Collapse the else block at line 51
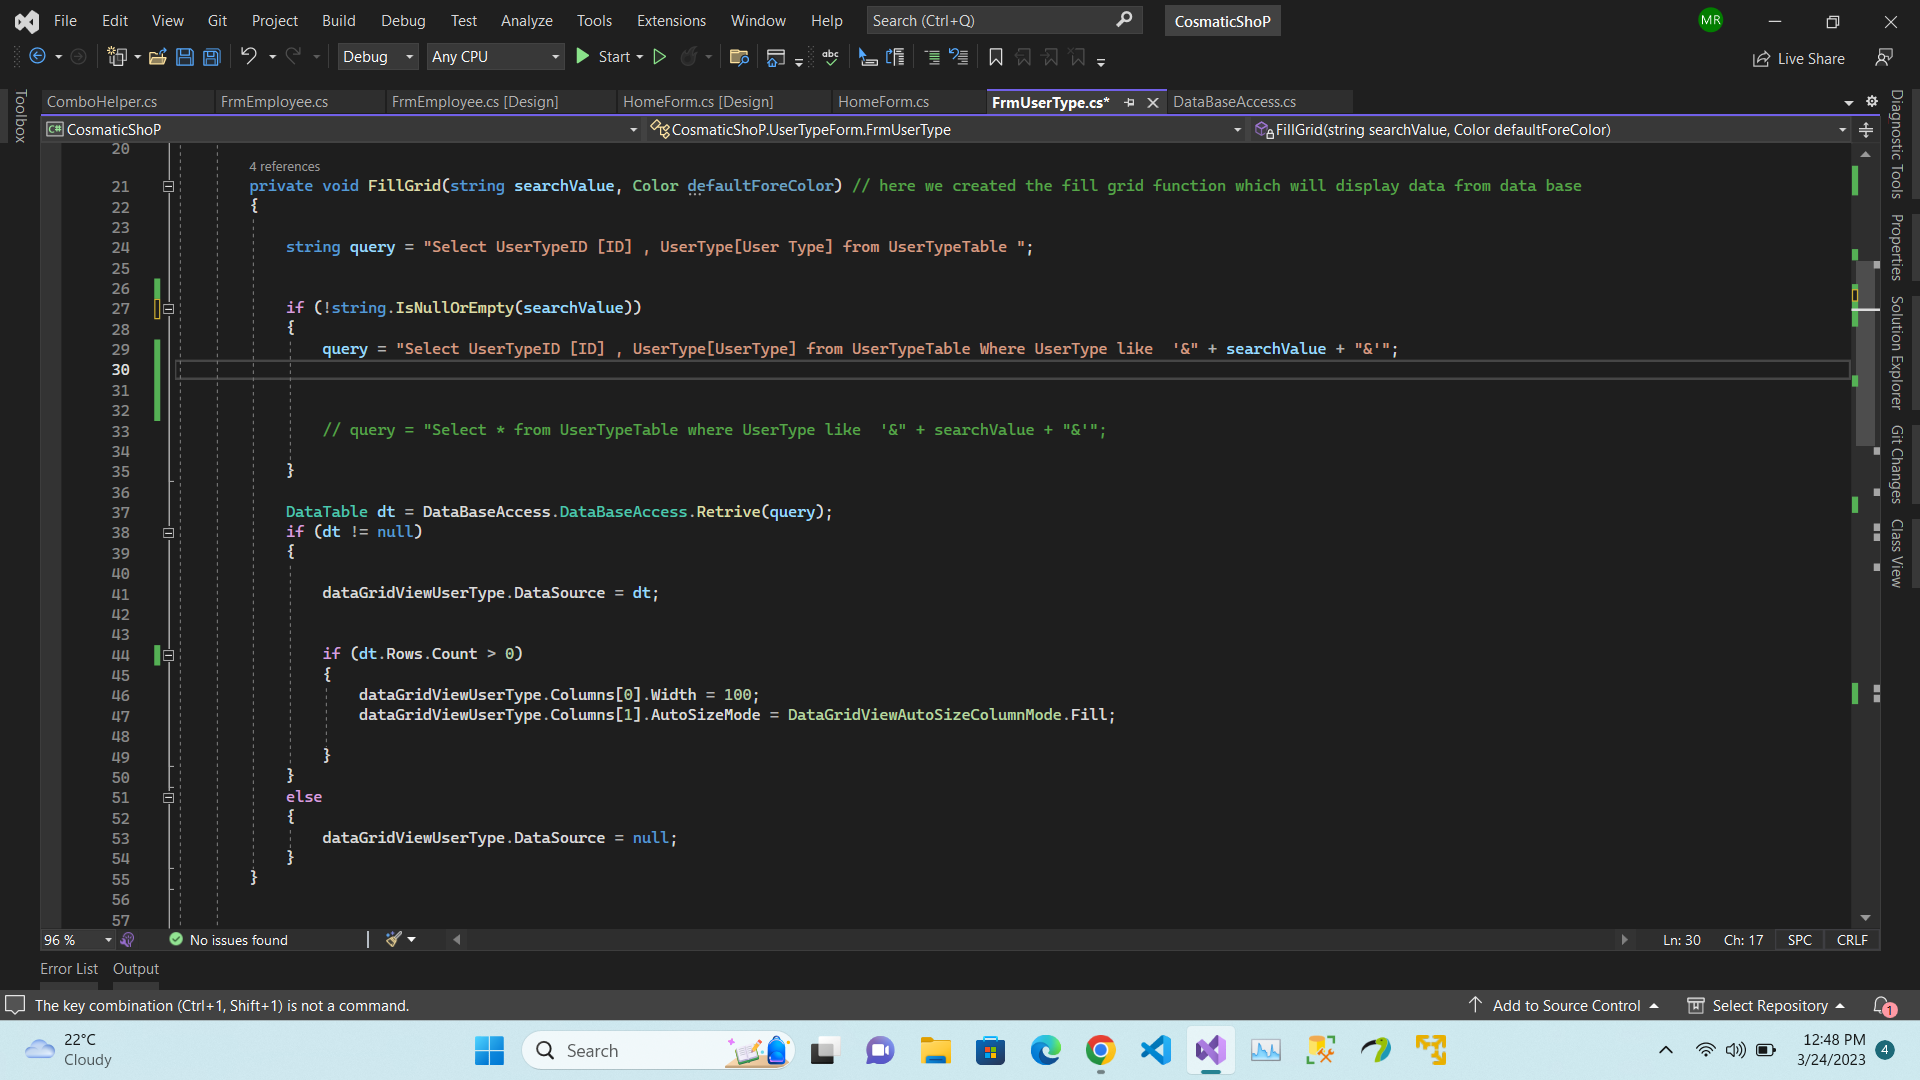This screenshot has height=1080, width=1920. [x=168, y=797]
